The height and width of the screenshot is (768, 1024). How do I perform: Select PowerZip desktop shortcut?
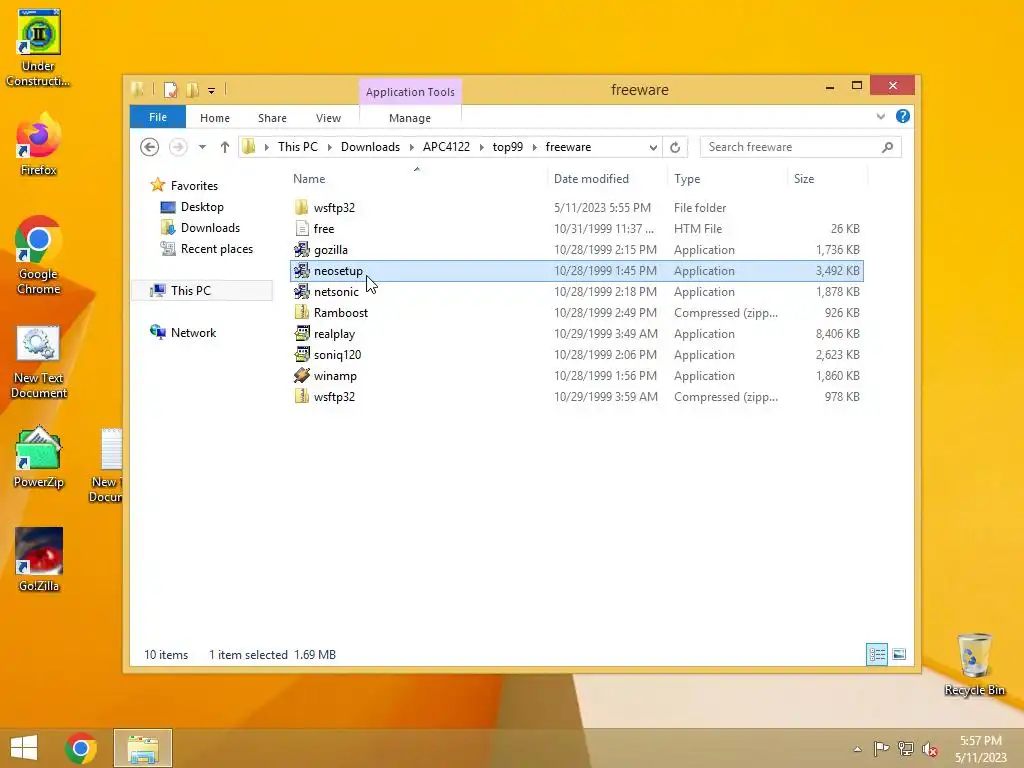coord(39,457)
